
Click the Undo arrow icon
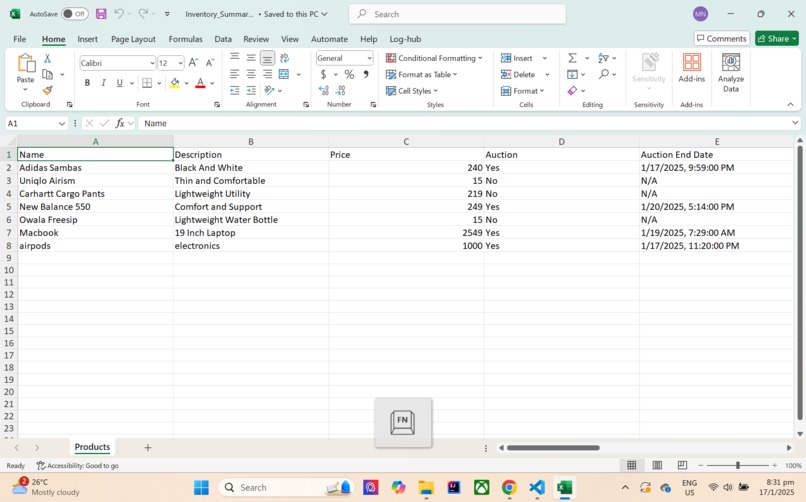119,14
